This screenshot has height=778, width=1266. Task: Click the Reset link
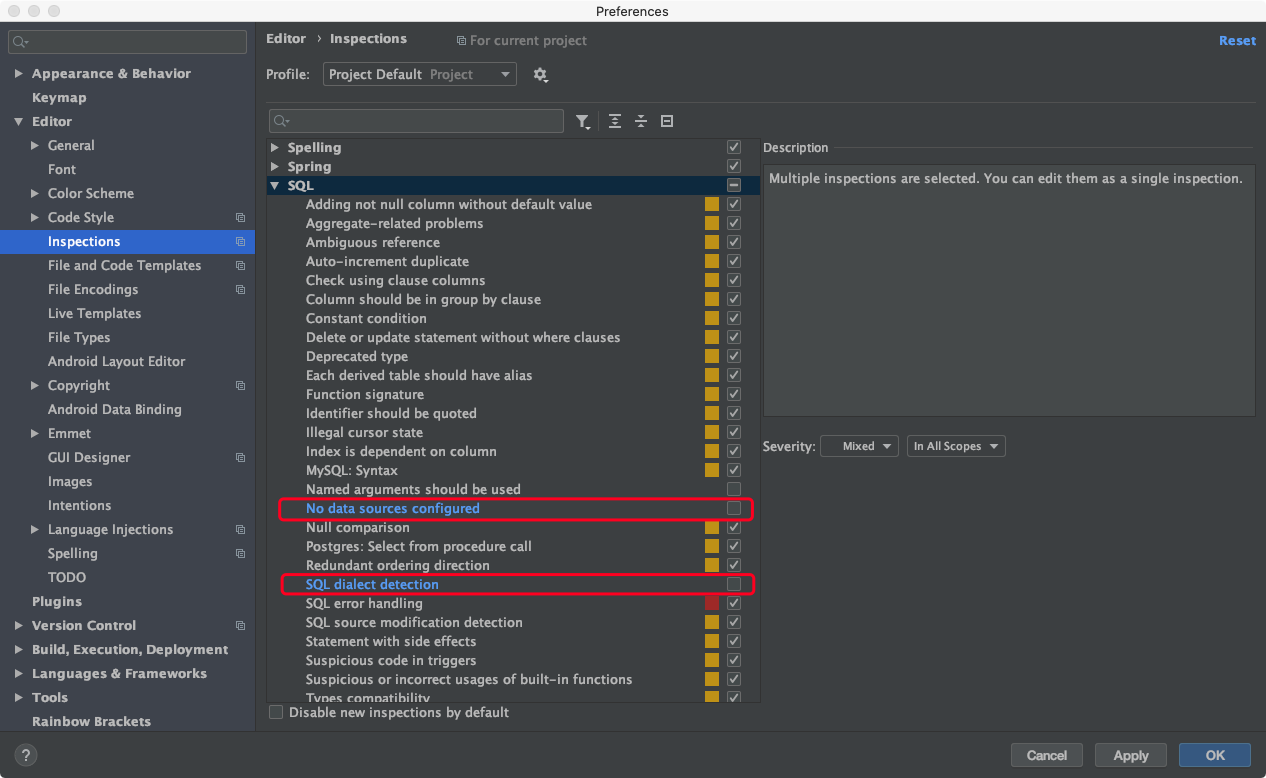[x=1237, y=41]
